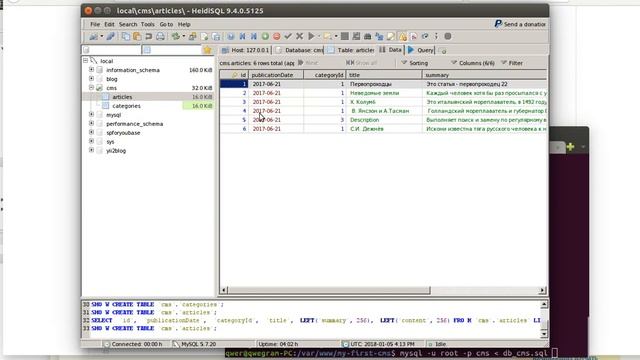Collapse the local session tree node

tap(86, 61)
